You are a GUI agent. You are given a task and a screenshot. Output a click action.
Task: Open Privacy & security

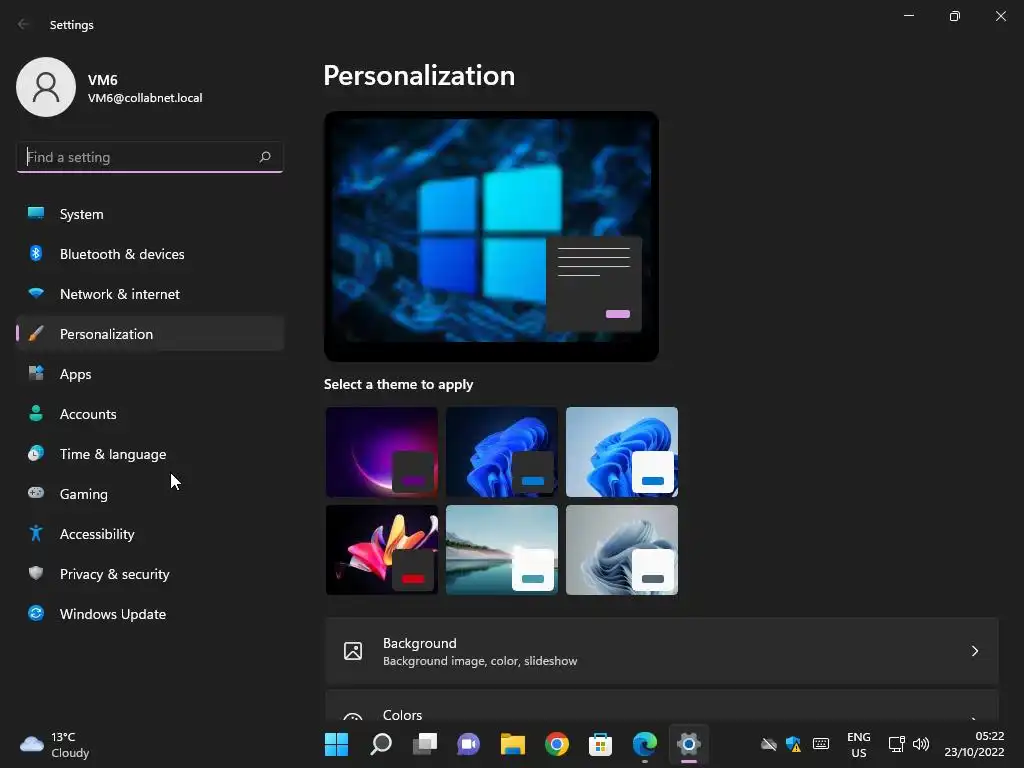point(150,574)
